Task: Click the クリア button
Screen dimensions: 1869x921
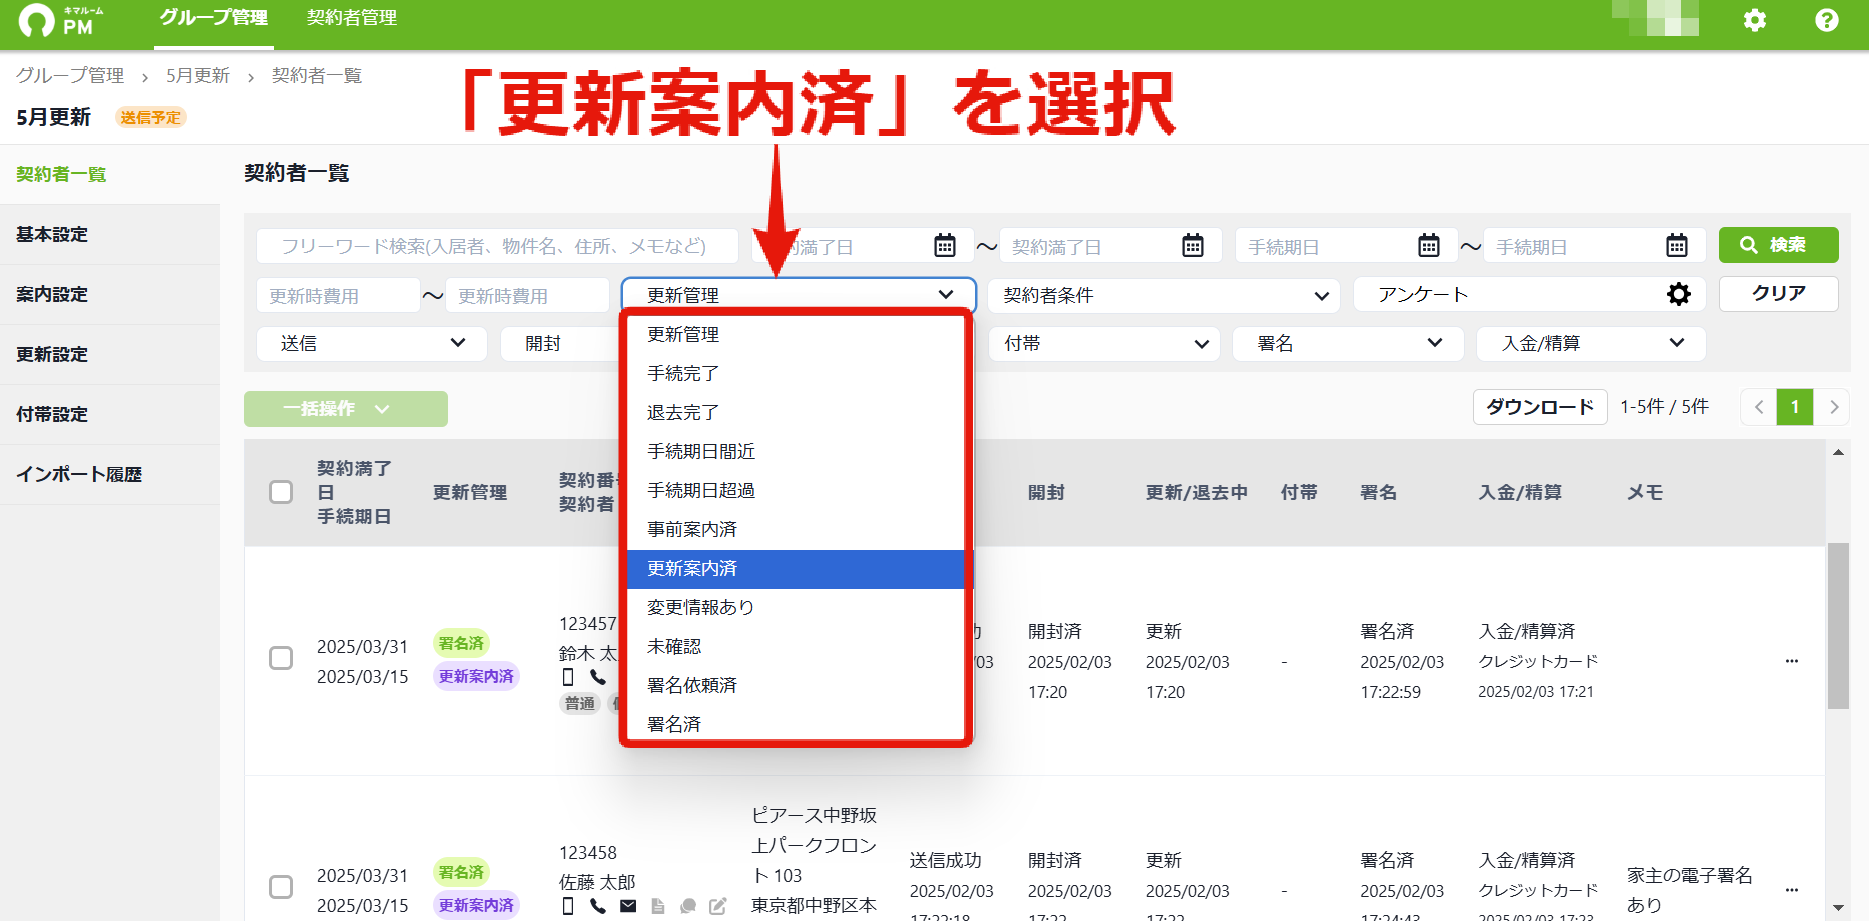Action: tap(1778, 294)
